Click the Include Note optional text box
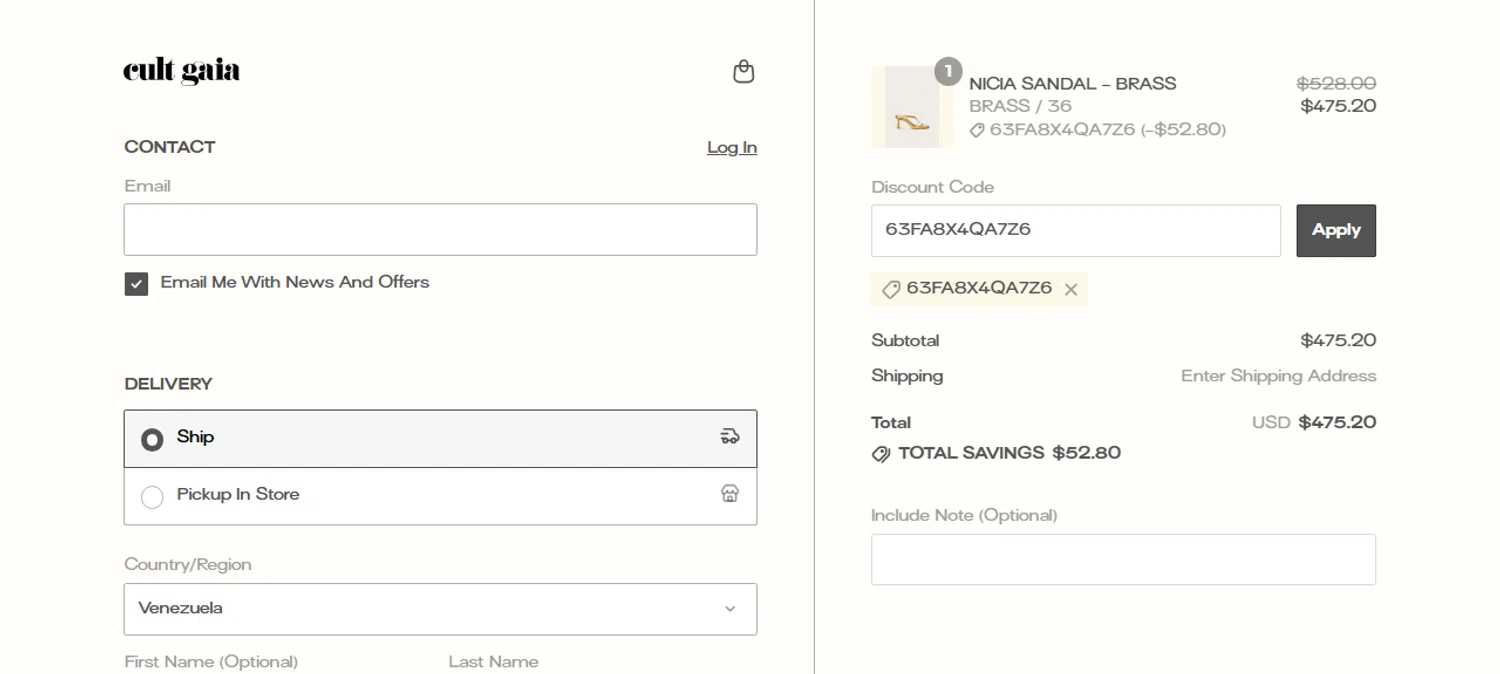 [1123, 559]
